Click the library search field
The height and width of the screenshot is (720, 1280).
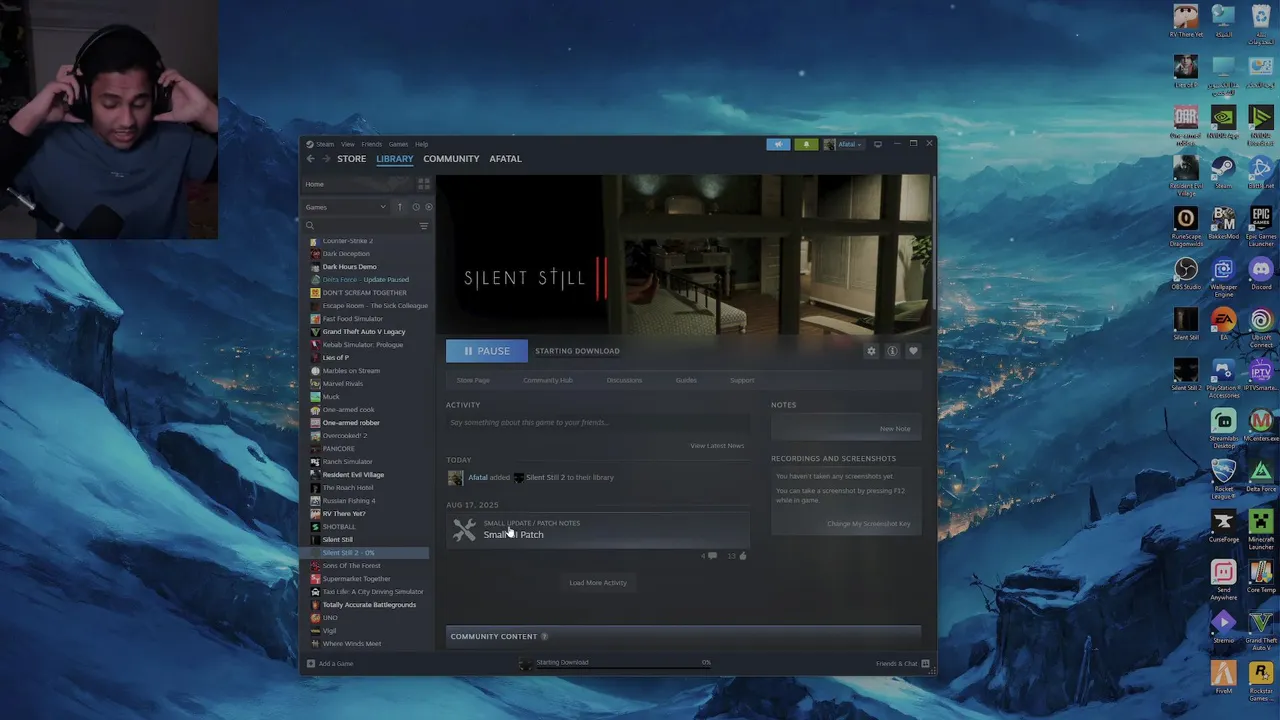pyautogui.click(x=360, y=226)
